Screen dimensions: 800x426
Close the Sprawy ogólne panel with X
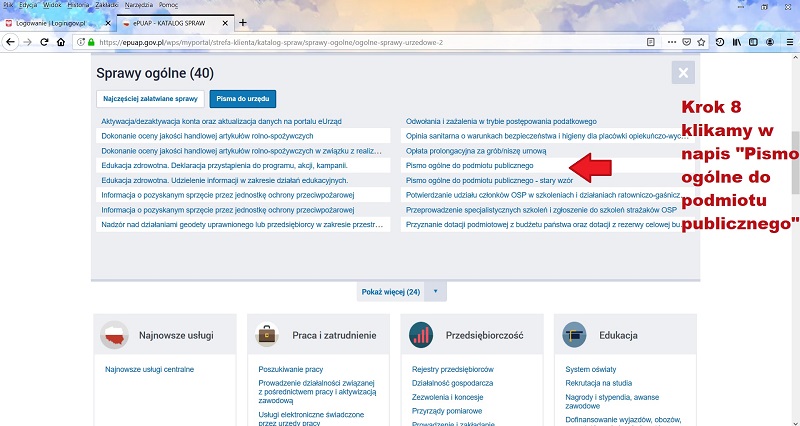coord(683,72)
